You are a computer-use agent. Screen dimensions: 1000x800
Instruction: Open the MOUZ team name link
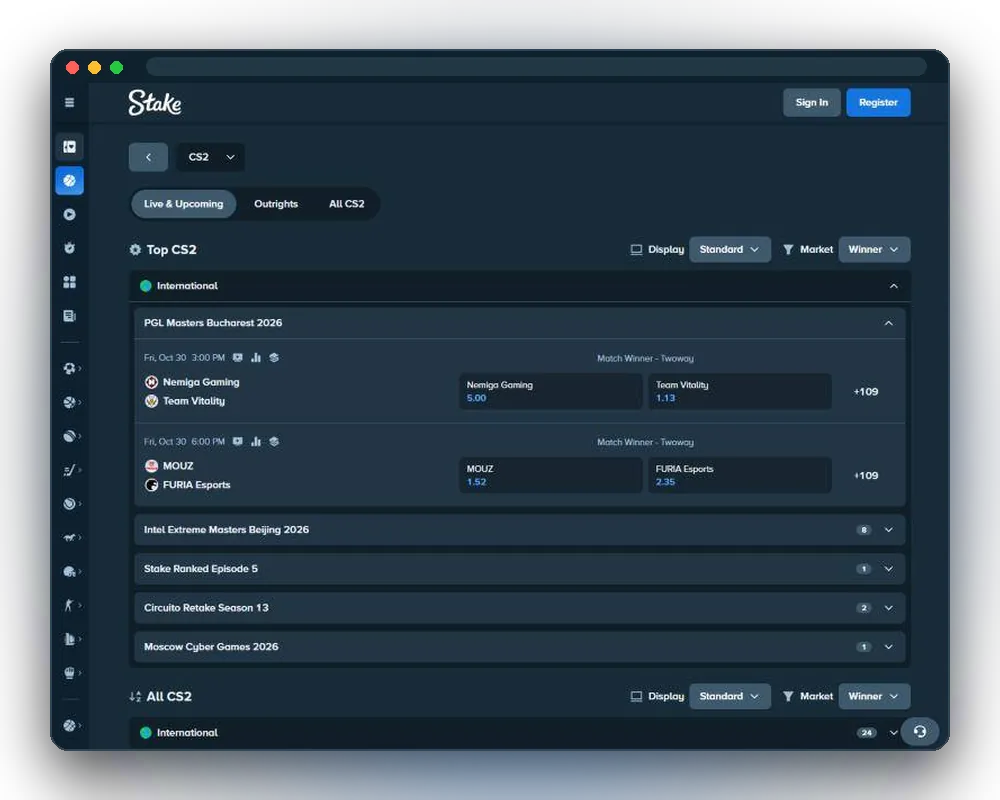[178, 466]
